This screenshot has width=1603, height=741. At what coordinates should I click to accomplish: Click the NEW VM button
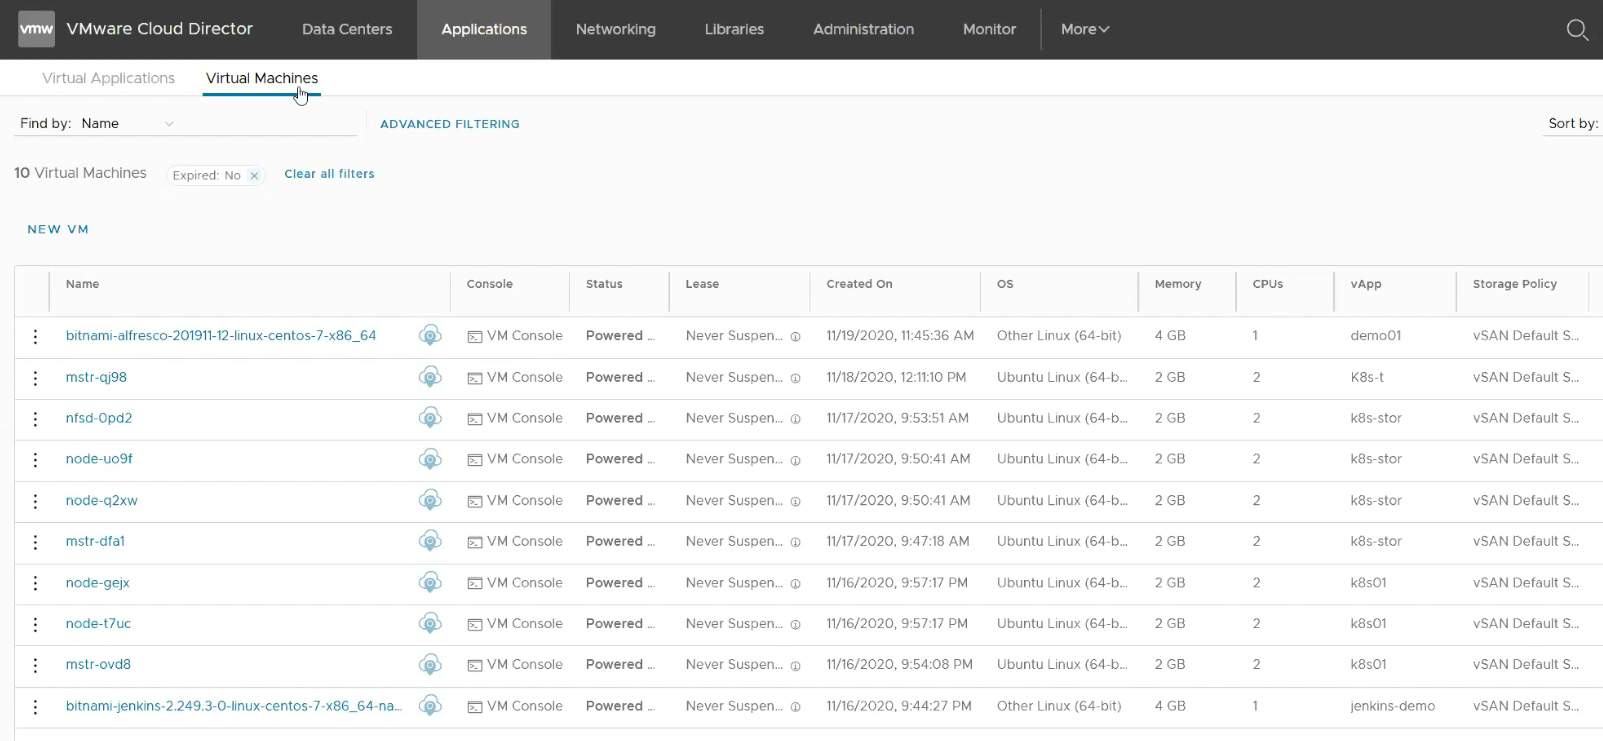(x=58, y=229)
